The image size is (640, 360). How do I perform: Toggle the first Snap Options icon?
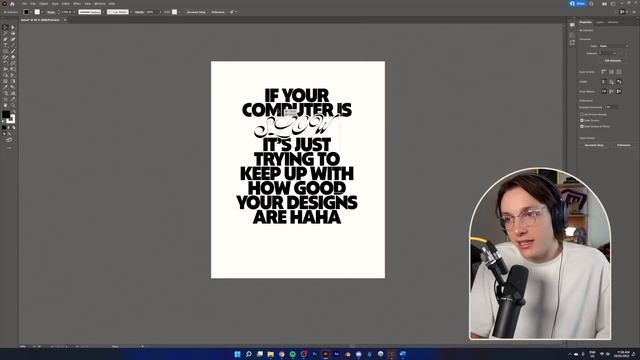pyautogui.click(x=604, y=91)
